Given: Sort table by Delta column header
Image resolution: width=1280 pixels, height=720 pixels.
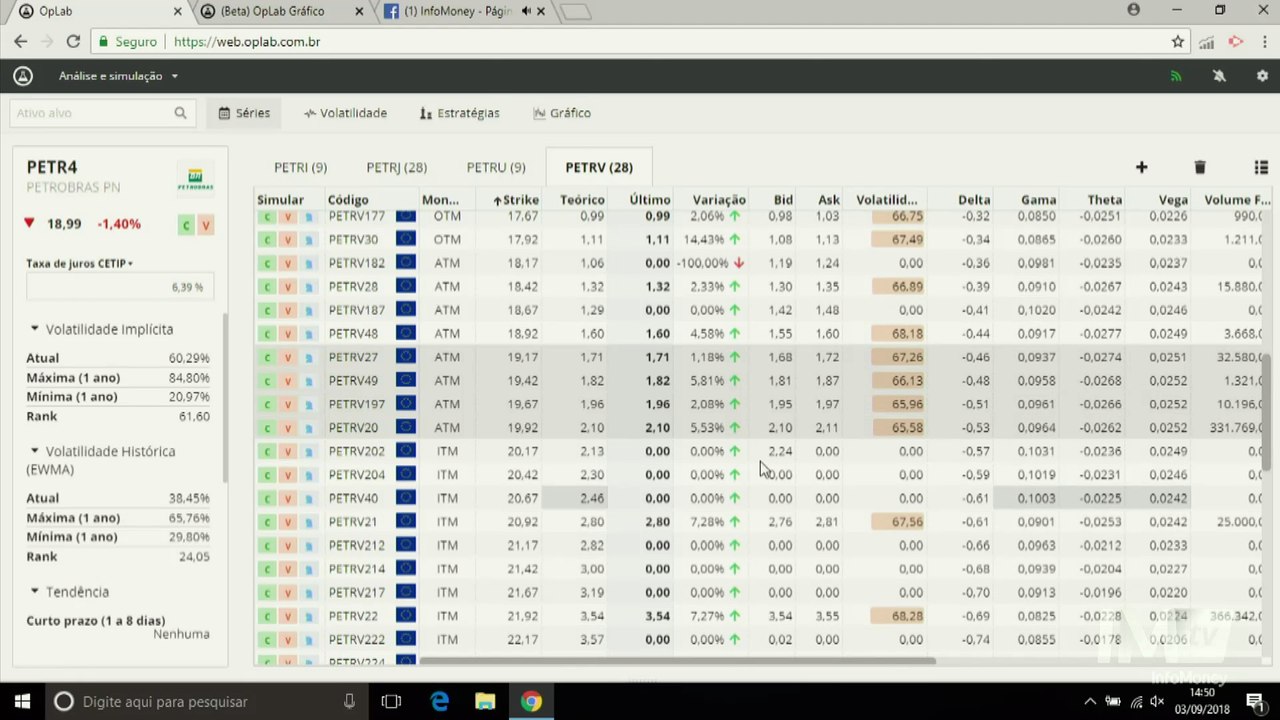Looking at the screenshot, I should click(x=974, y=200).
